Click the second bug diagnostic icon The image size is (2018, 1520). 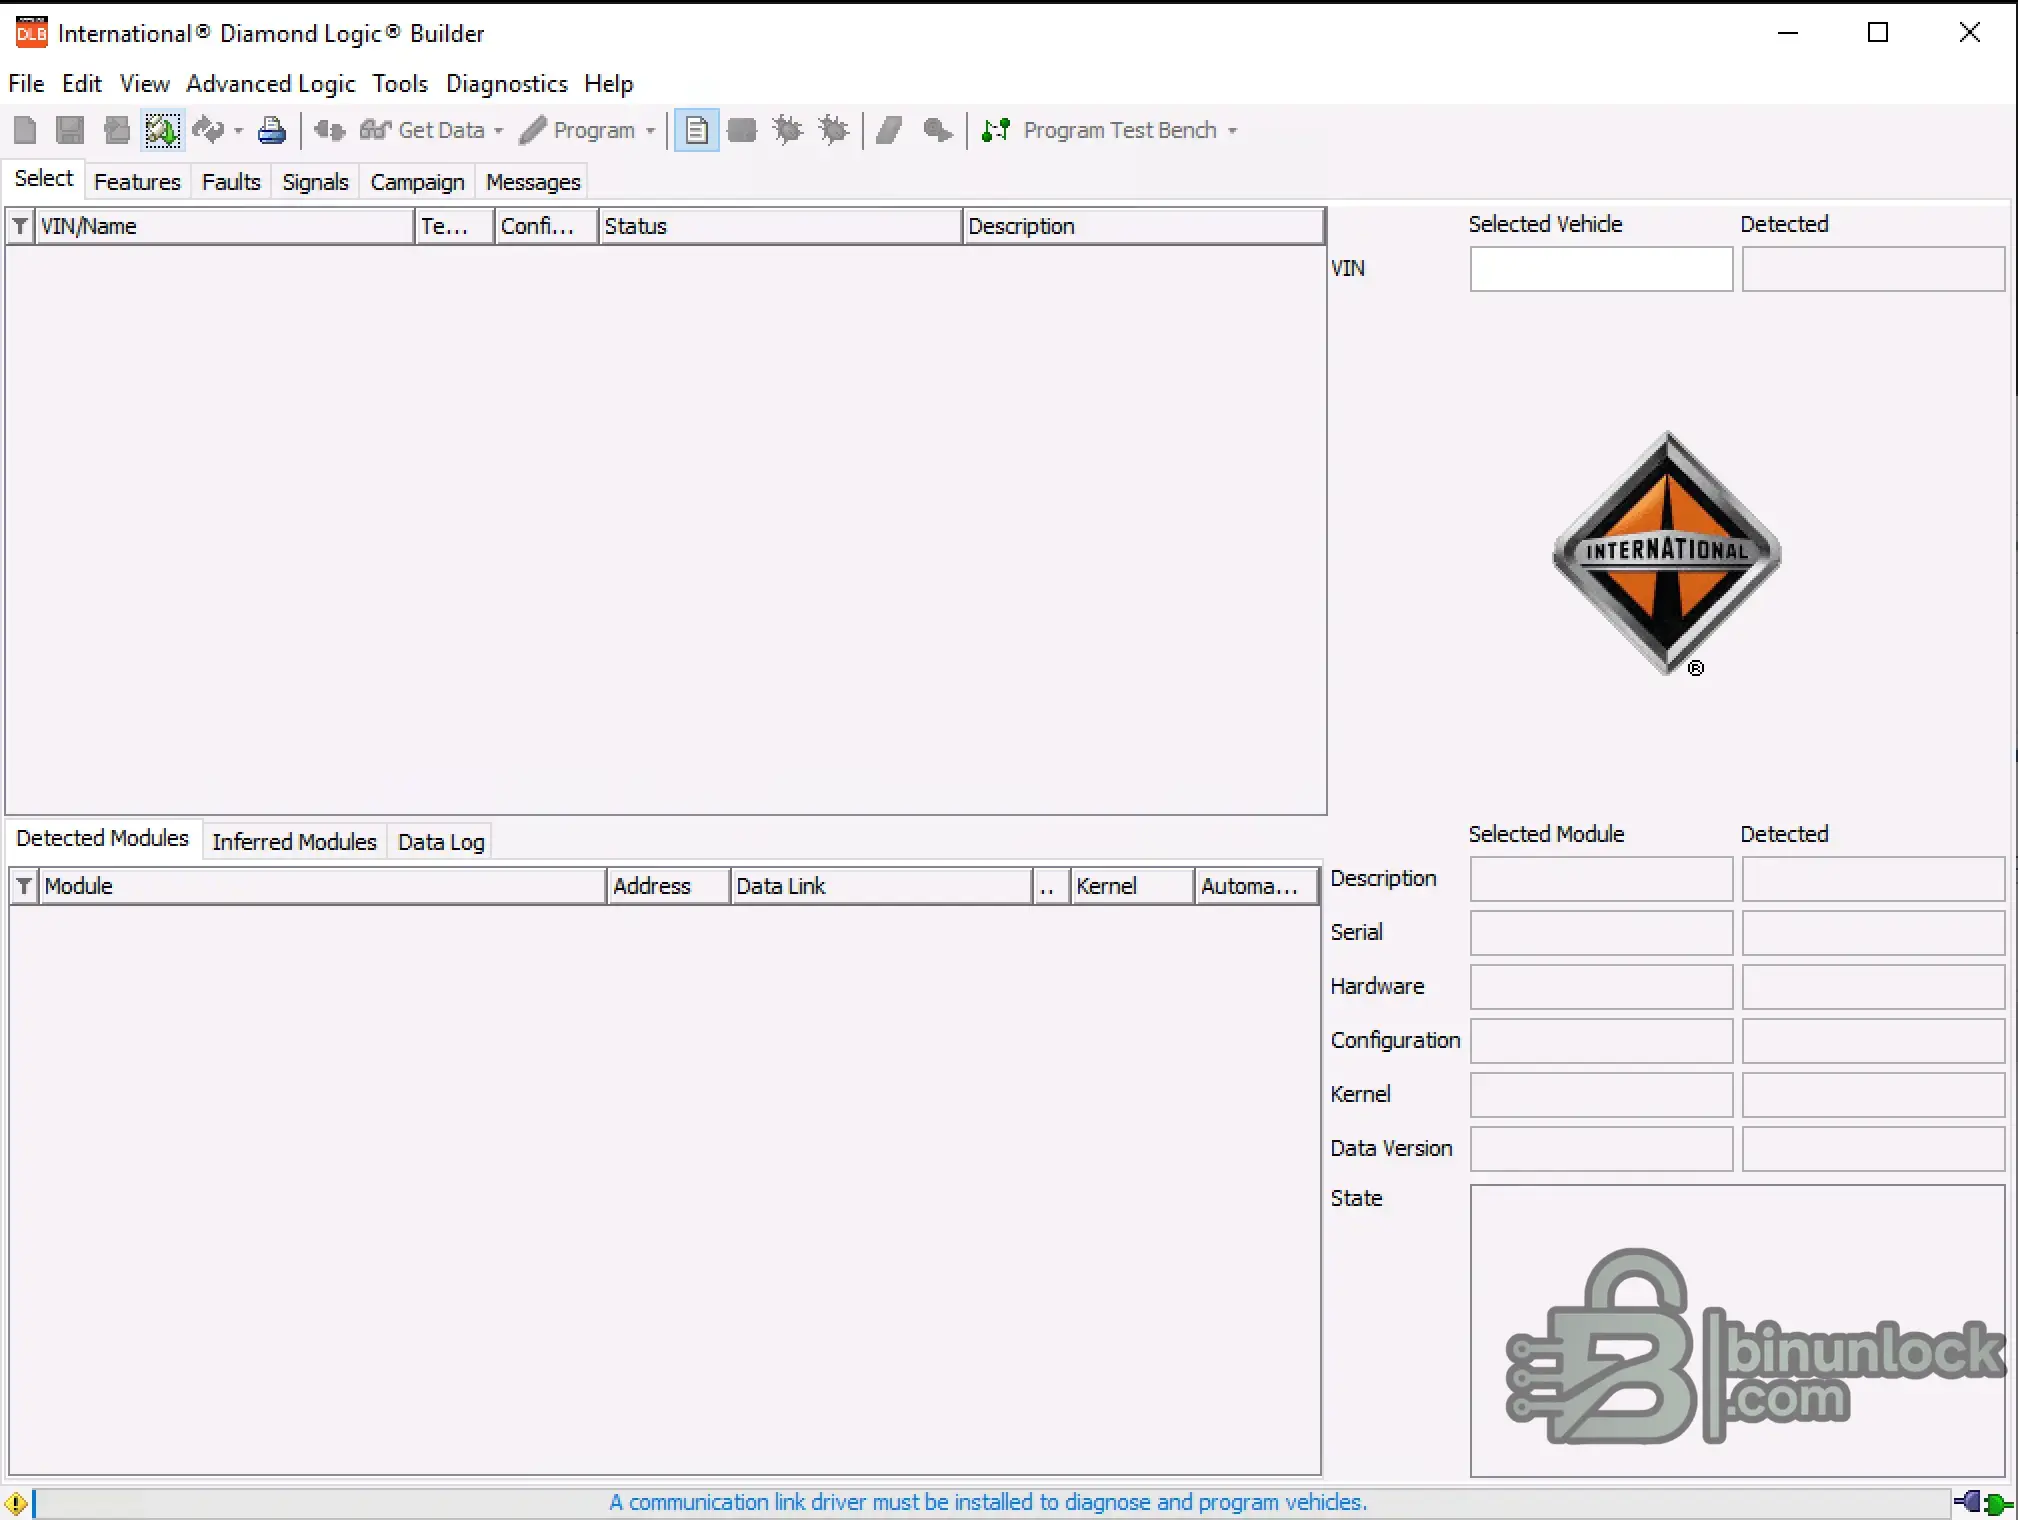point(833,130)
